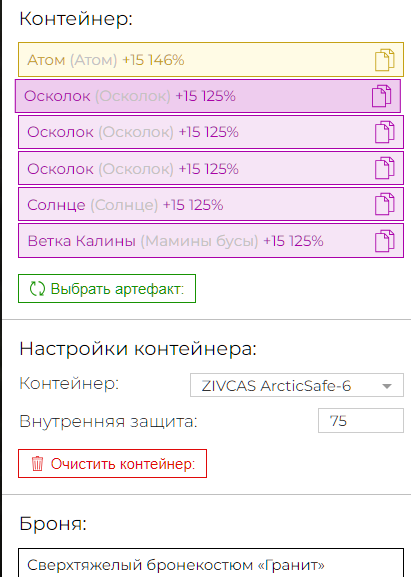Open the middle Осколок artifact entry
Viewport: 411px width, 577px height.
211,132
